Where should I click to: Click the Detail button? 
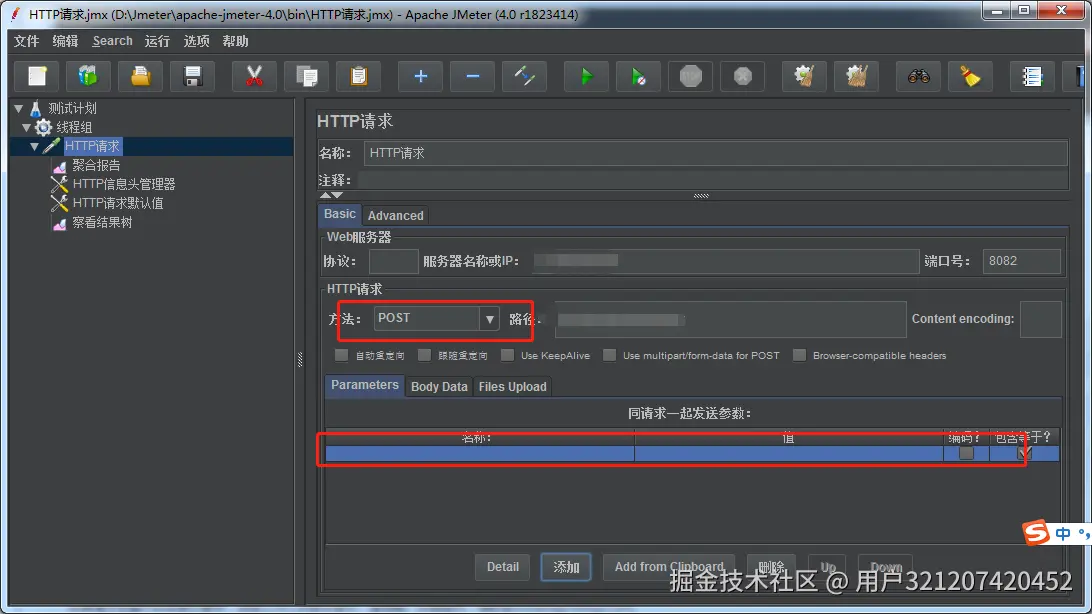point(503,567)
